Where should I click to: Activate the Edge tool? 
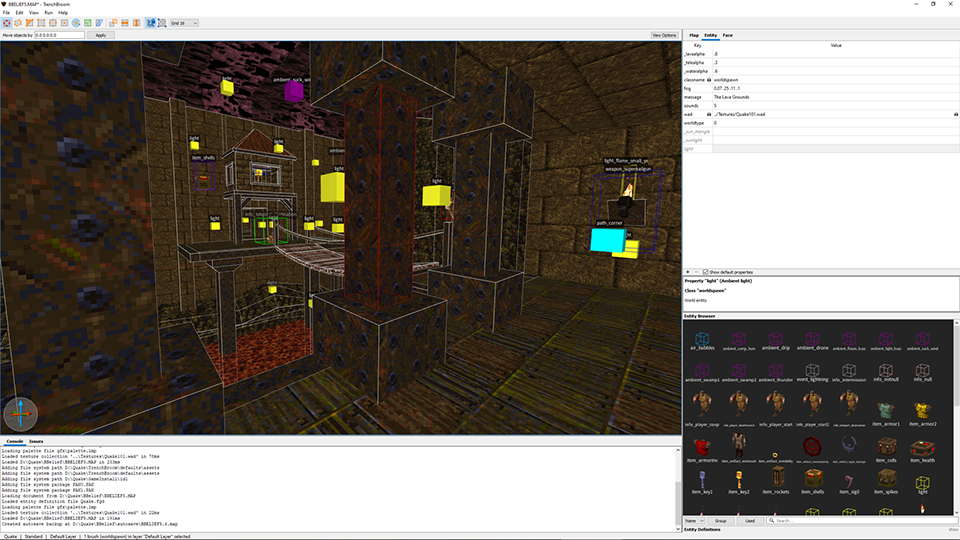[x=53, y=23]
